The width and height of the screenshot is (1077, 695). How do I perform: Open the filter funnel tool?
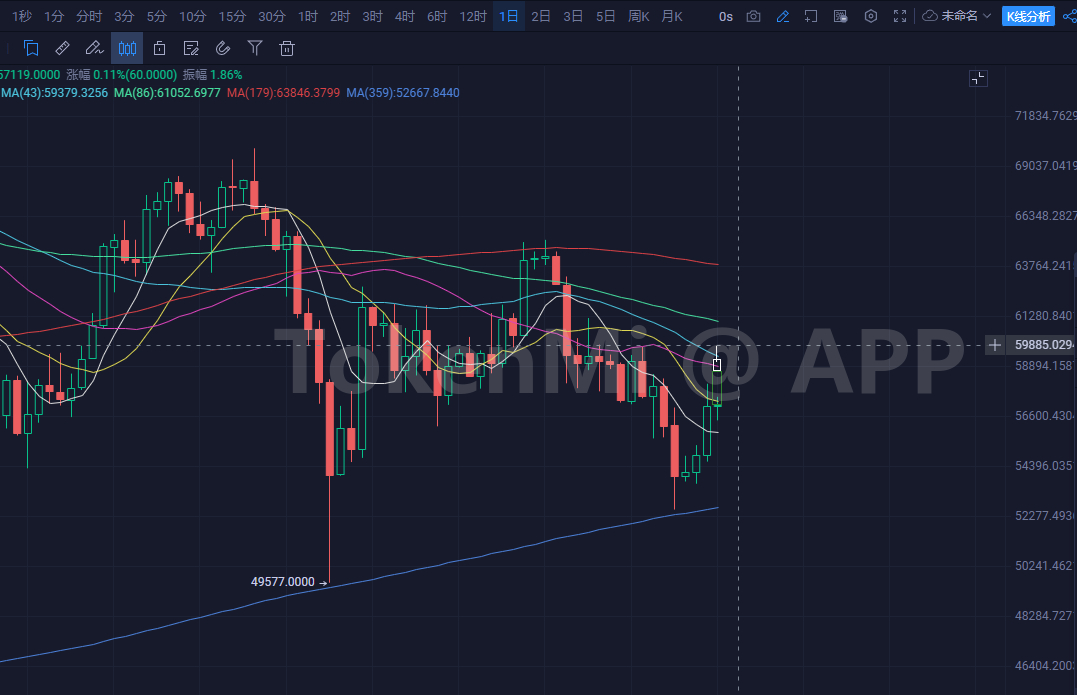255,48
